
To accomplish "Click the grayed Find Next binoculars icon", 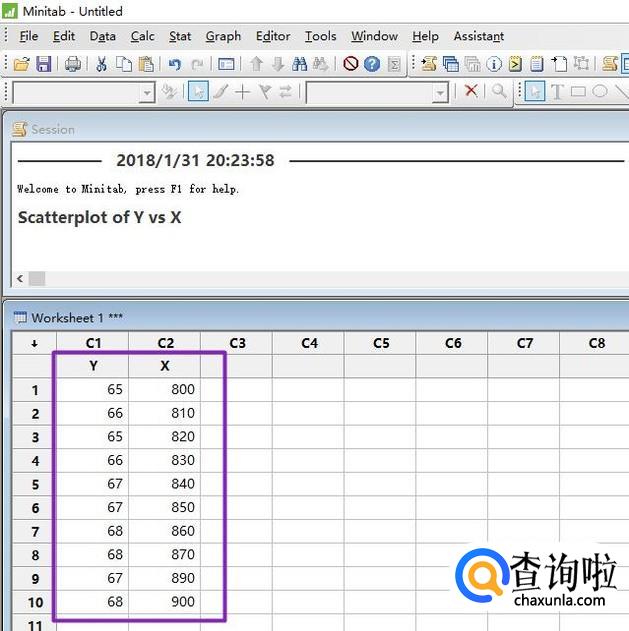I will 321,64.
